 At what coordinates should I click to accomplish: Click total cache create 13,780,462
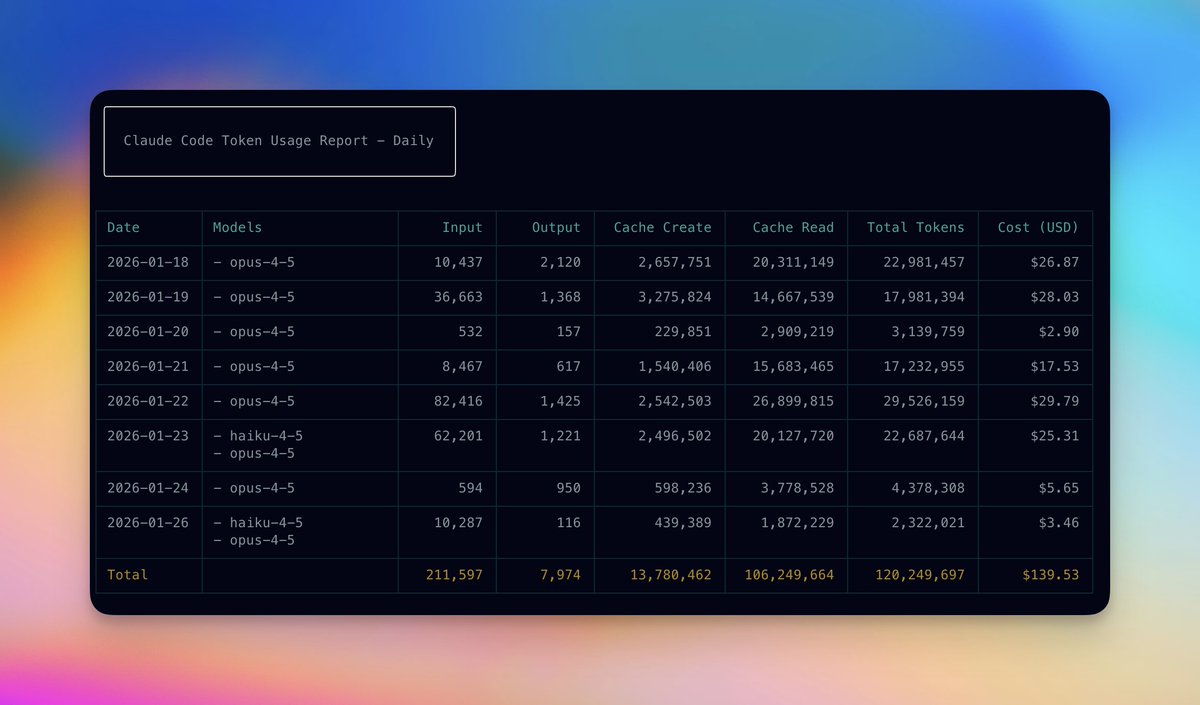[671, 575]
